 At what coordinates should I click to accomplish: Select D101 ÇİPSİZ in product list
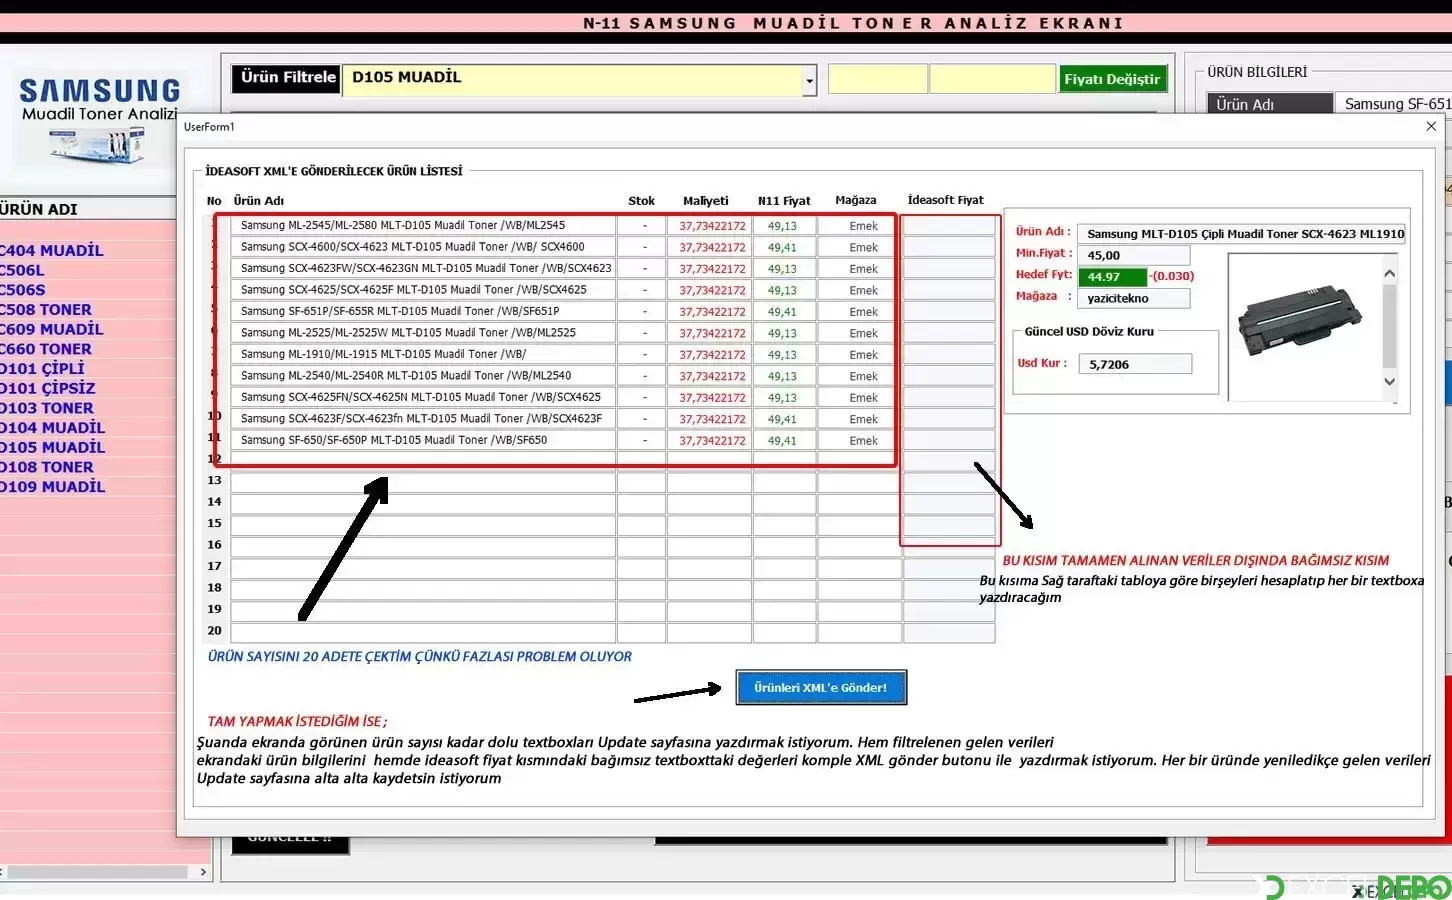click(48, 389)
